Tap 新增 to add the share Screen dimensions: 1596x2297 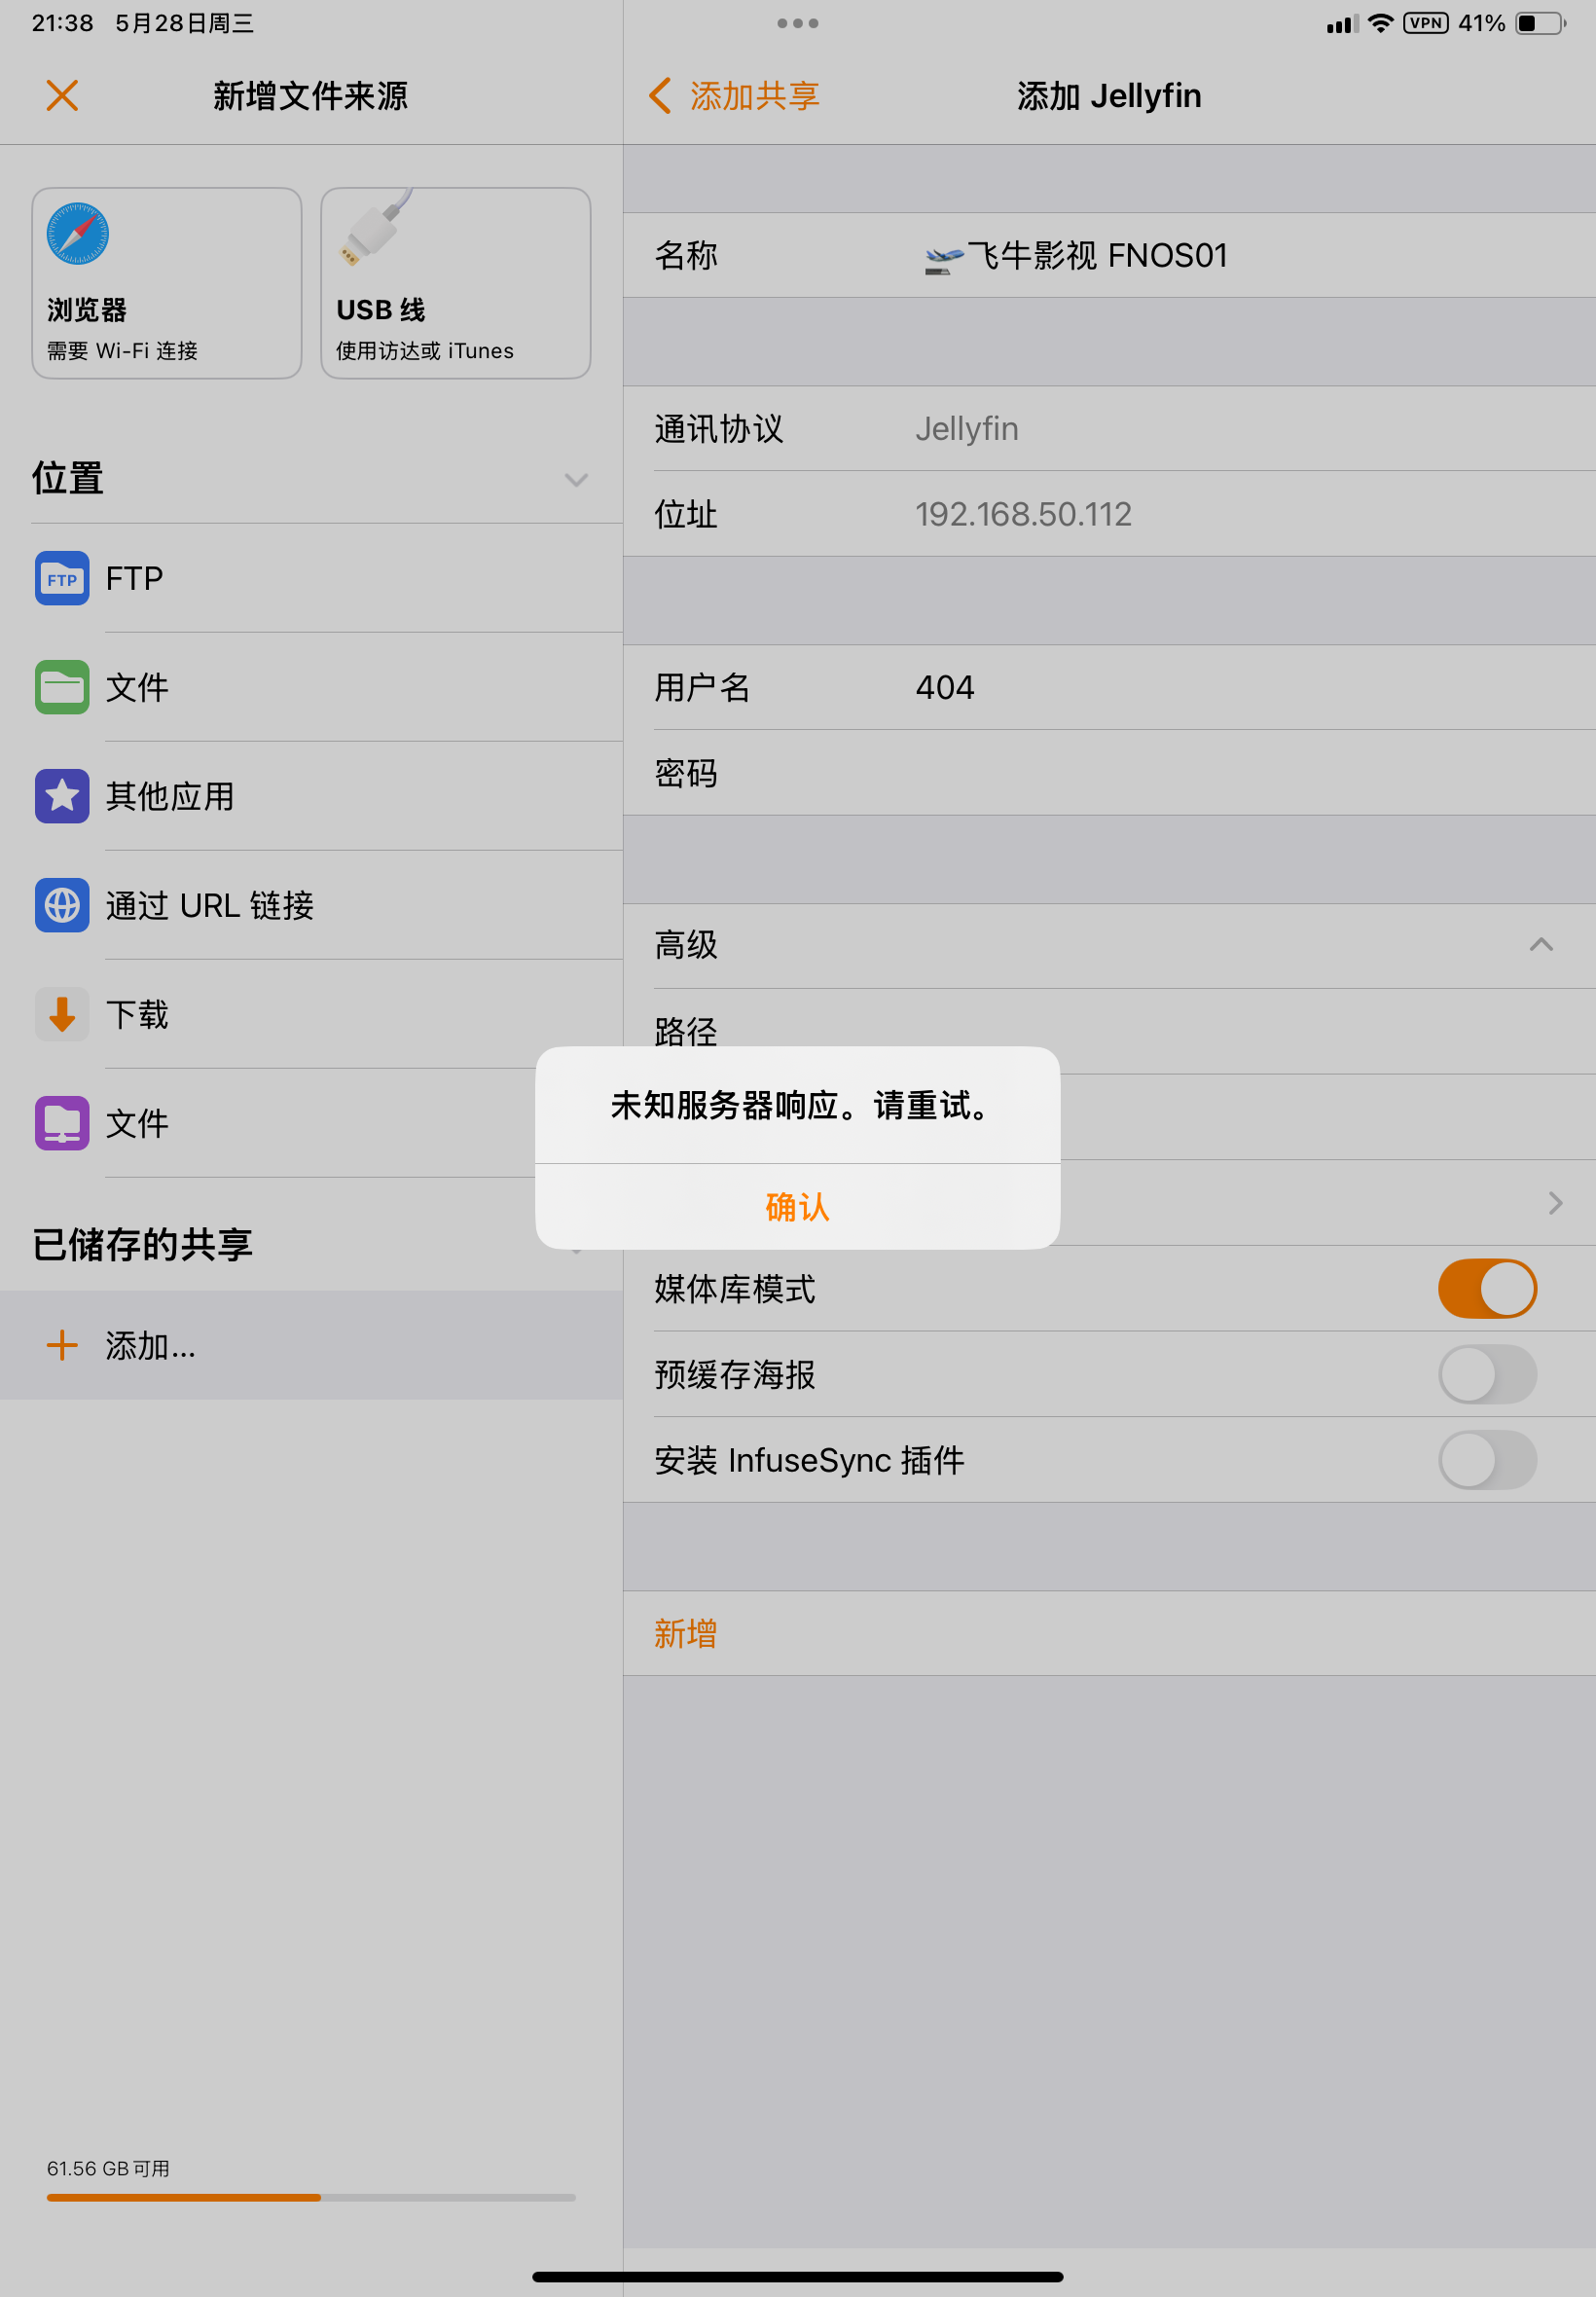(1109, 1633)
